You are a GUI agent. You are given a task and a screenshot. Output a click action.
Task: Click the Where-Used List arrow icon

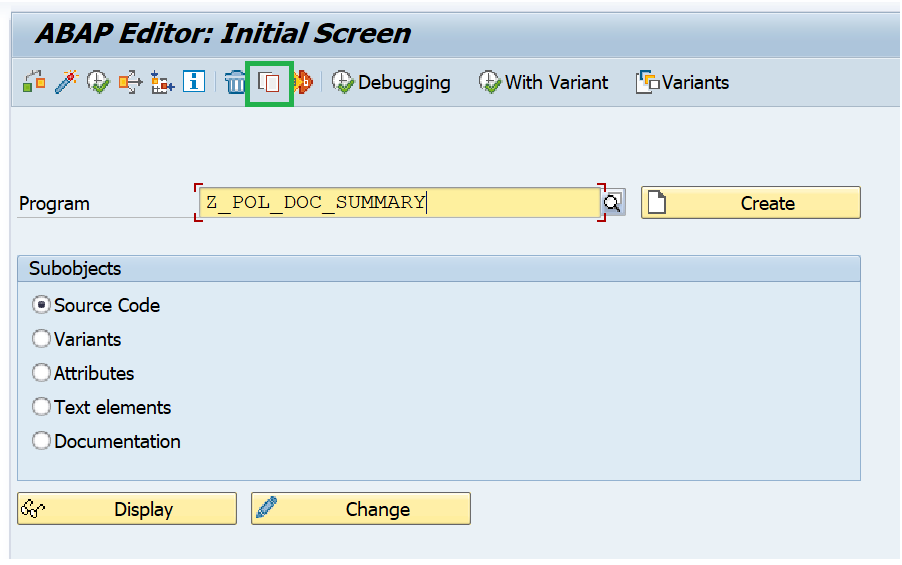[131, 82]
